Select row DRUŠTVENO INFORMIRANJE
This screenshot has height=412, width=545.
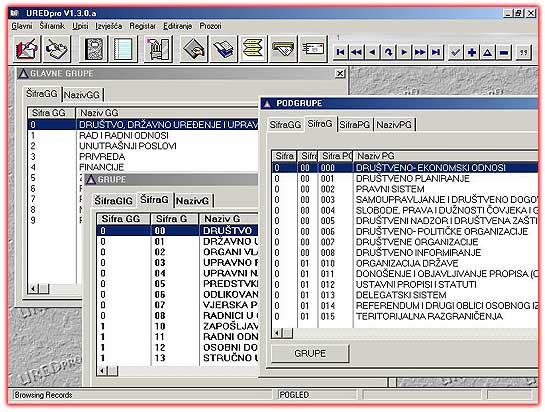point(405,253)
